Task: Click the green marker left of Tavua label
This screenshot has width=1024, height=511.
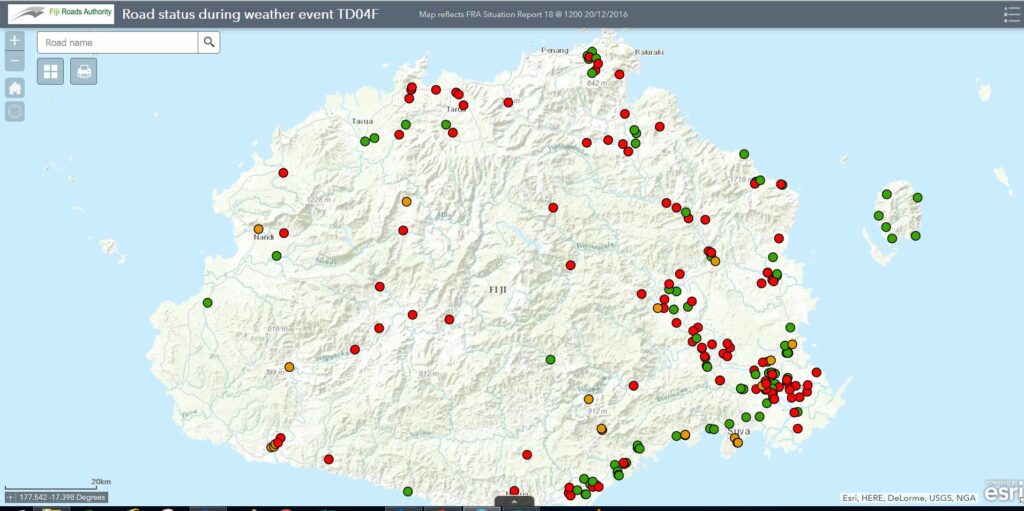Action: tap(365, 141)
